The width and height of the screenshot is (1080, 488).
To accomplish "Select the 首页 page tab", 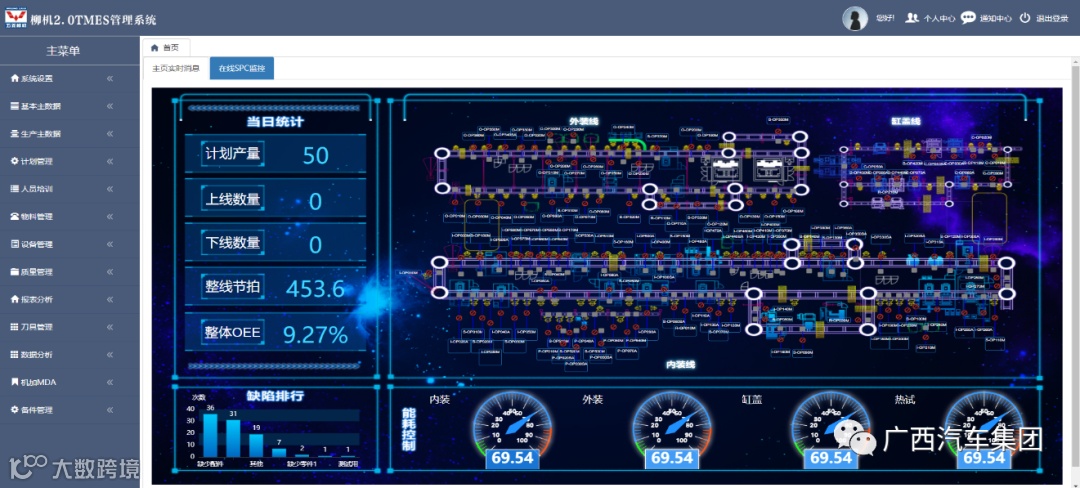I will (x=165, y=47).
